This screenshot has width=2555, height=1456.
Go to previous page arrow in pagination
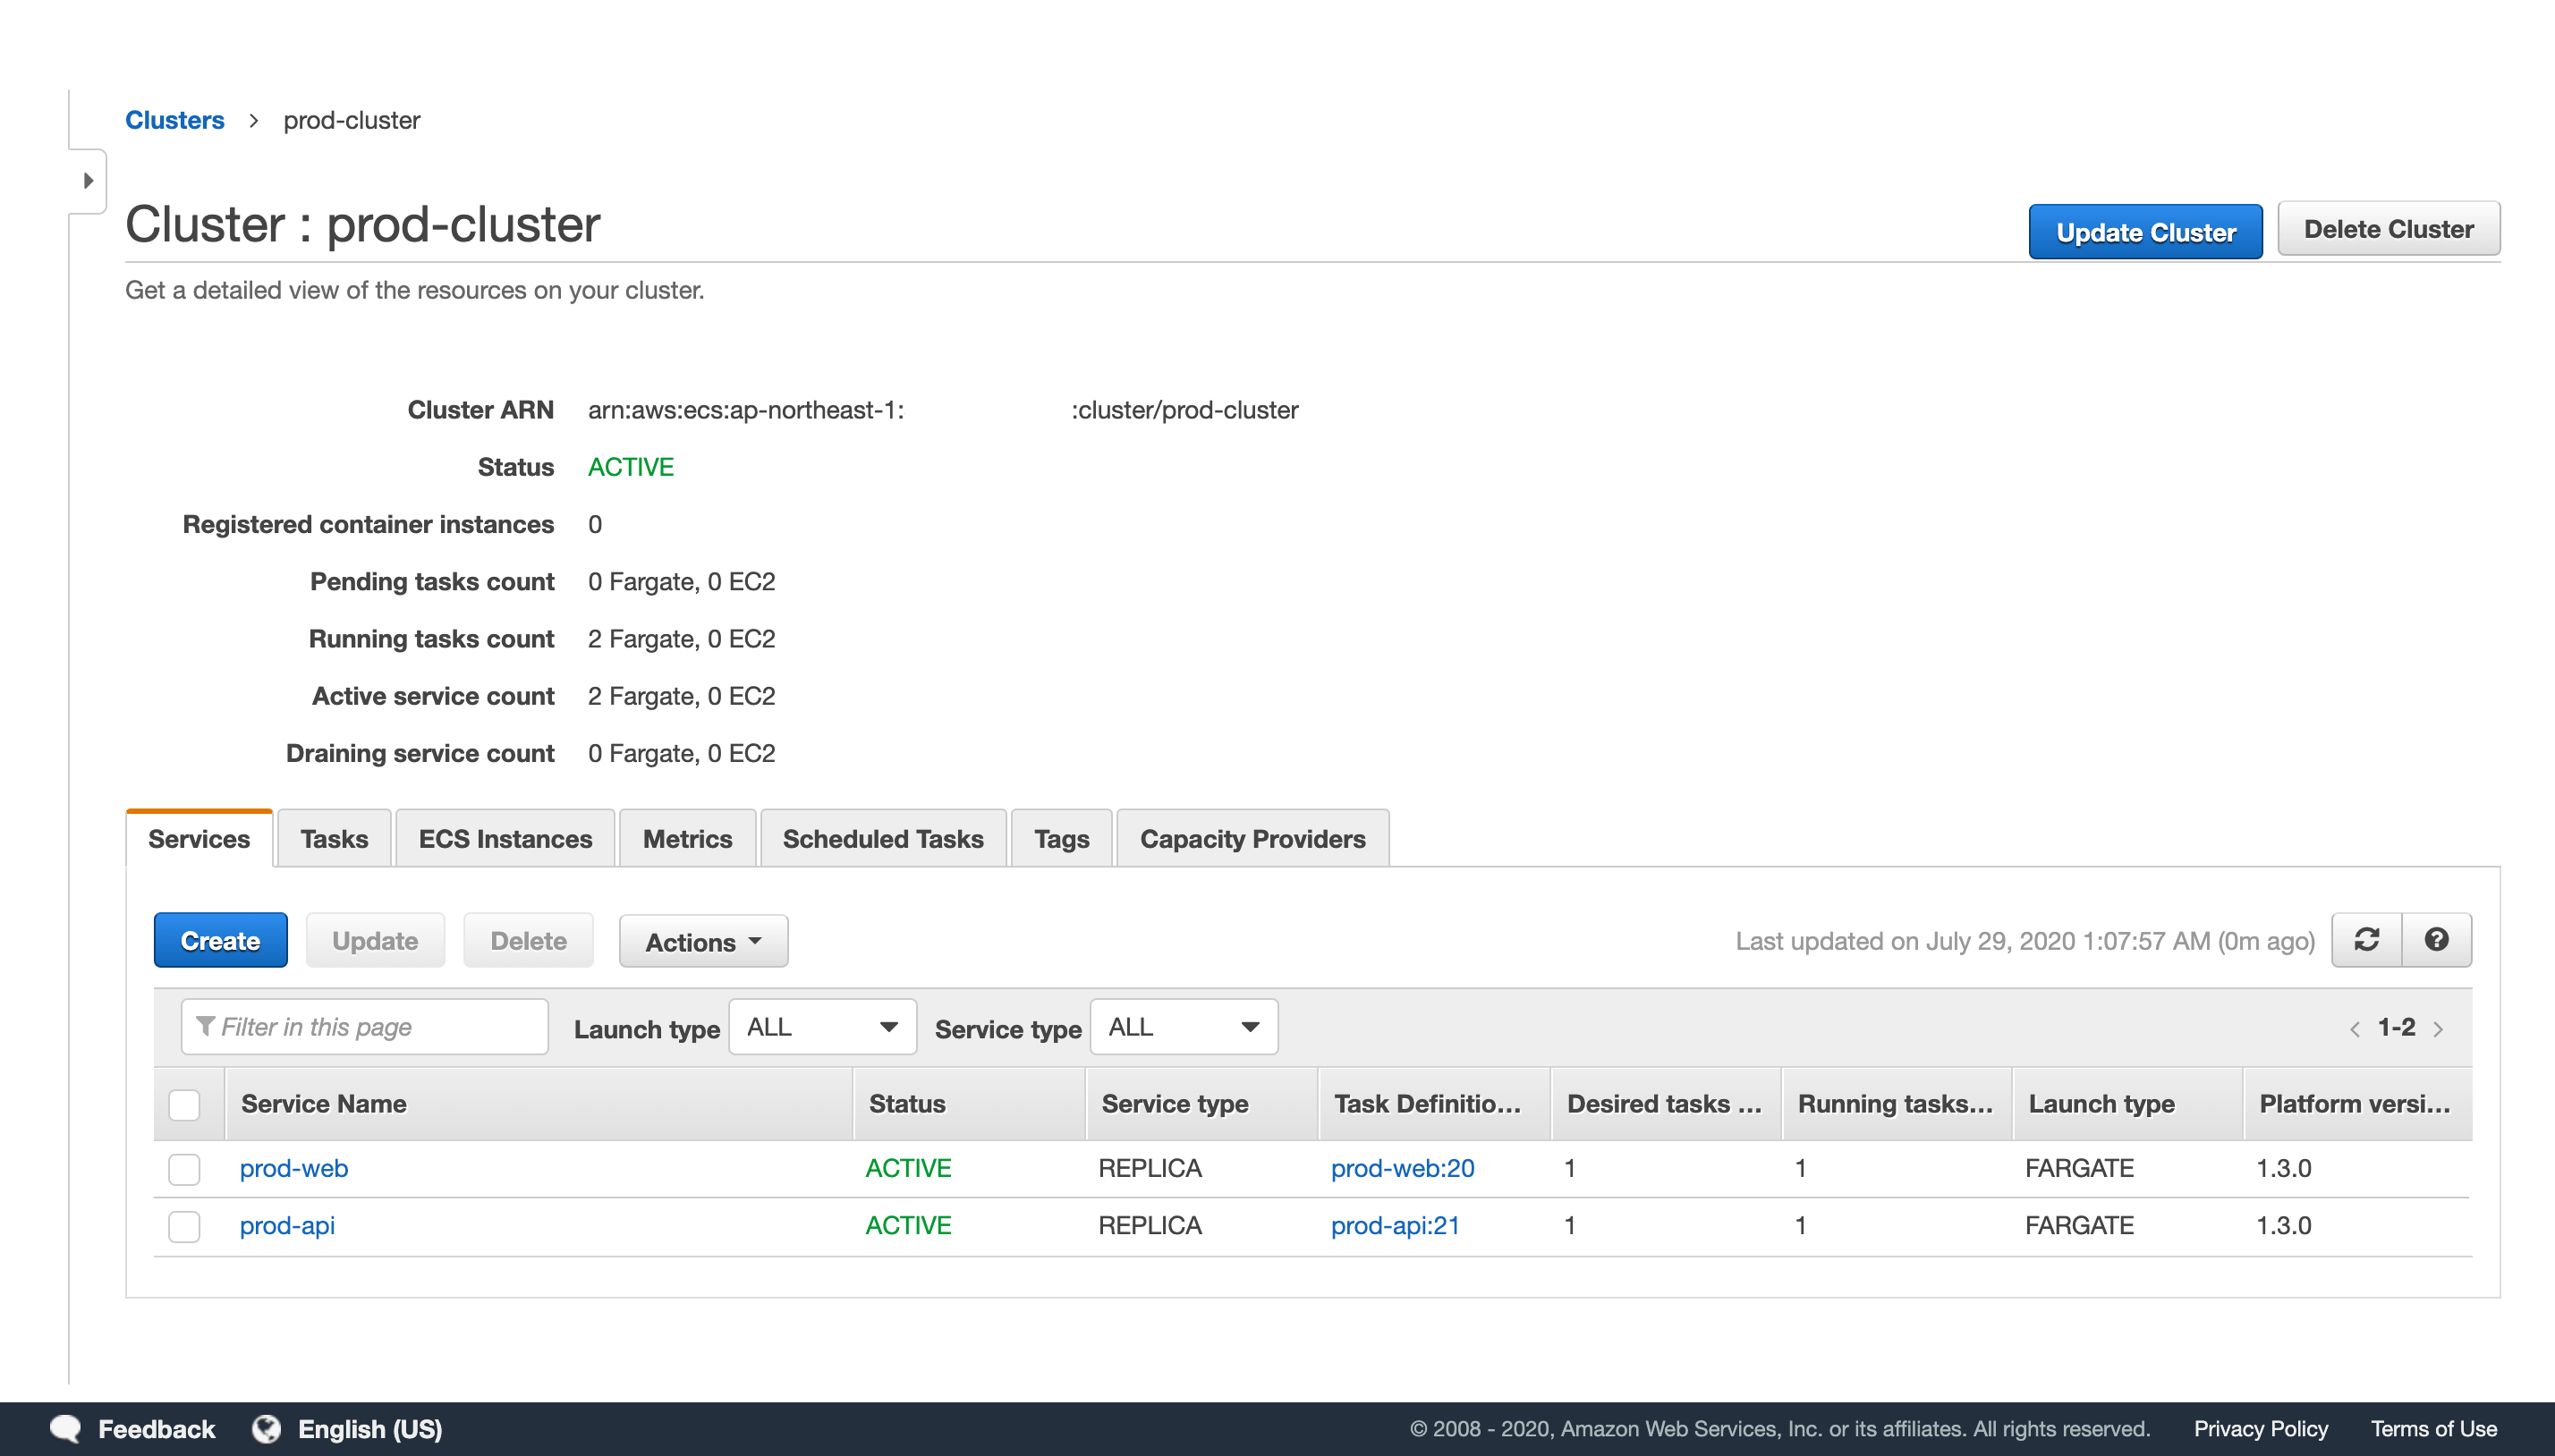coord(2354,1029)
